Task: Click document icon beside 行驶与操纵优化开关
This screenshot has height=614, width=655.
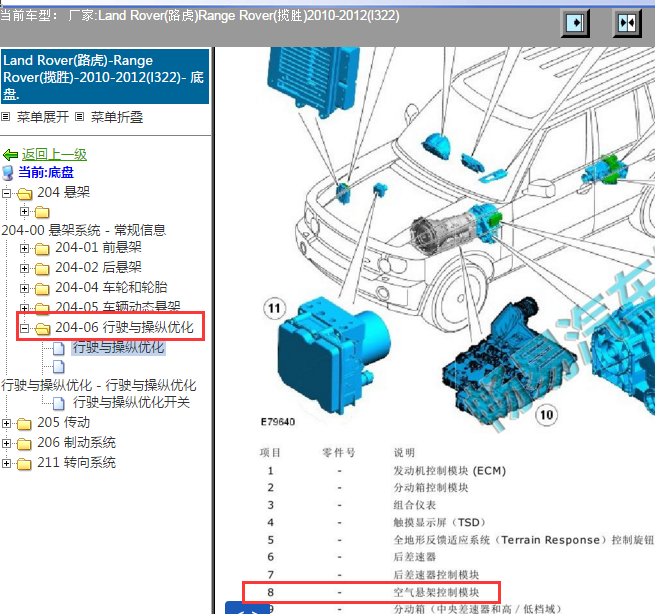Action: pyautogui.click(x=59, y=403)
